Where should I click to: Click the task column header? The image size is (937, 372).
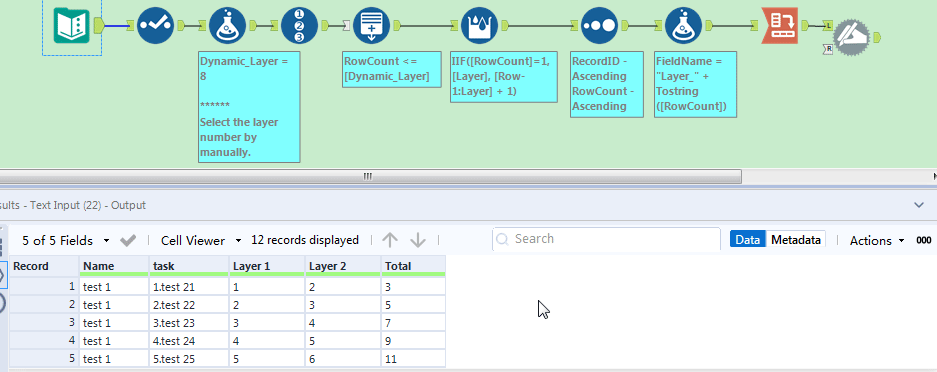point(189,266)
